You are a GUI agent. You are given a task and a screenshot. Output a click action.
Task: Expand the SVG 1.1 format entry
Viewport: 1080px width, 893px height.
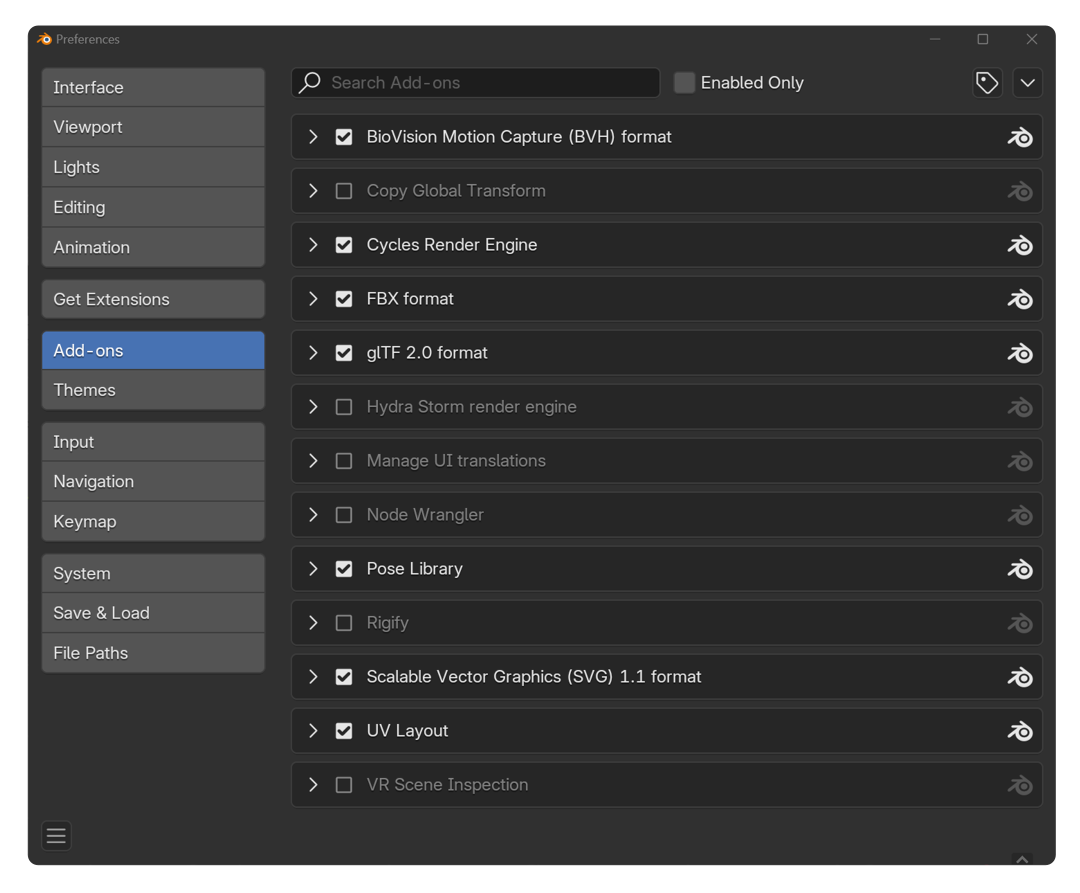click(x=313, y=677)
